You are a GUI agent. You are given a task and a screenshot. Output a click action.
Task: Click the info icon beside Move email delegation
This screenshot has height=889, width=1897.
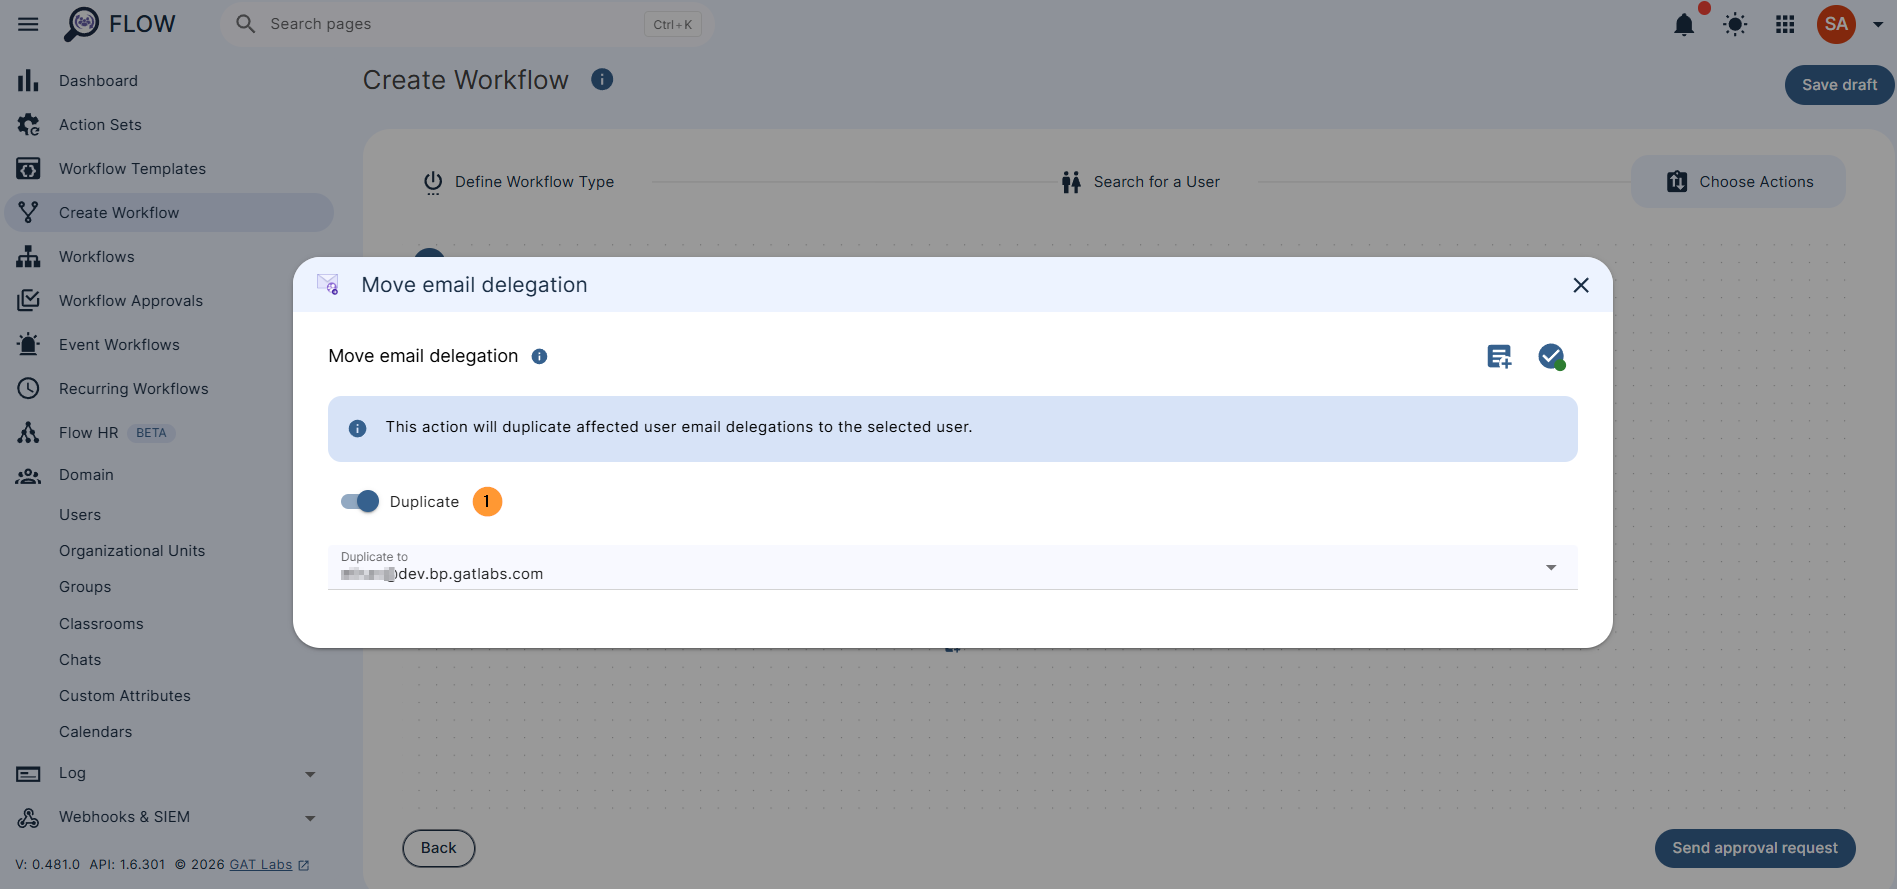[539, 356]
